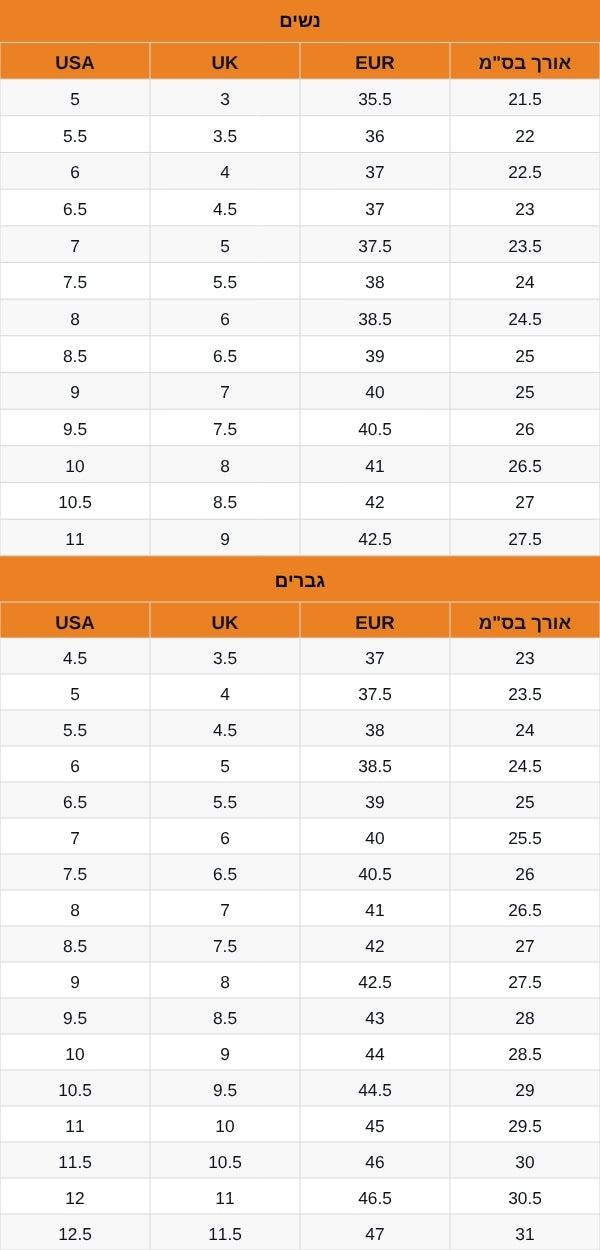The width and height of the screenshot is (600, 1250).
Task: Select EUR 42.5 cell in women's table
Action: click(x=375, y=539)
